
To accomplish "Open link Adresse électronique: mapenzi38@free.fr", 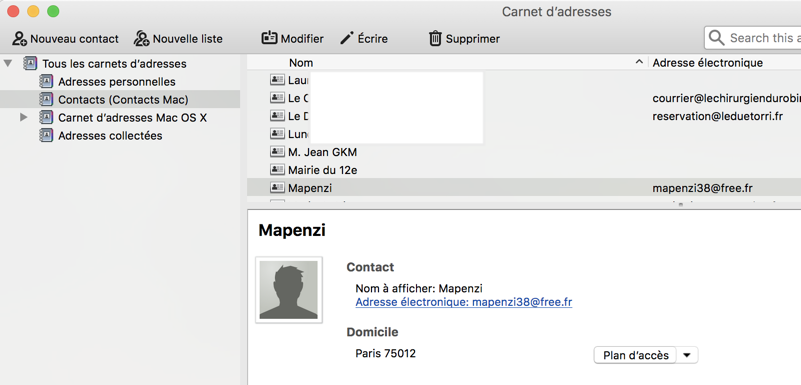I will pos(464,302).
